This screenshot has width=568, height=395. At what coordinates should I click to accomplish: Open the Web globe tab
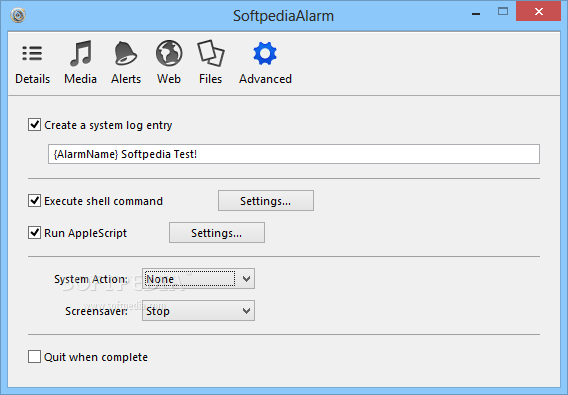[x=169, y=63]
